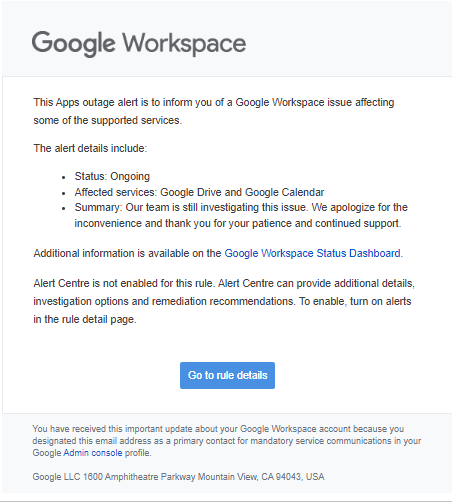Image resolution: width=452 pixels, height=502 pixels.
Task: Click 'inconvenience and thank you' summary line
Action: (238, 223)
